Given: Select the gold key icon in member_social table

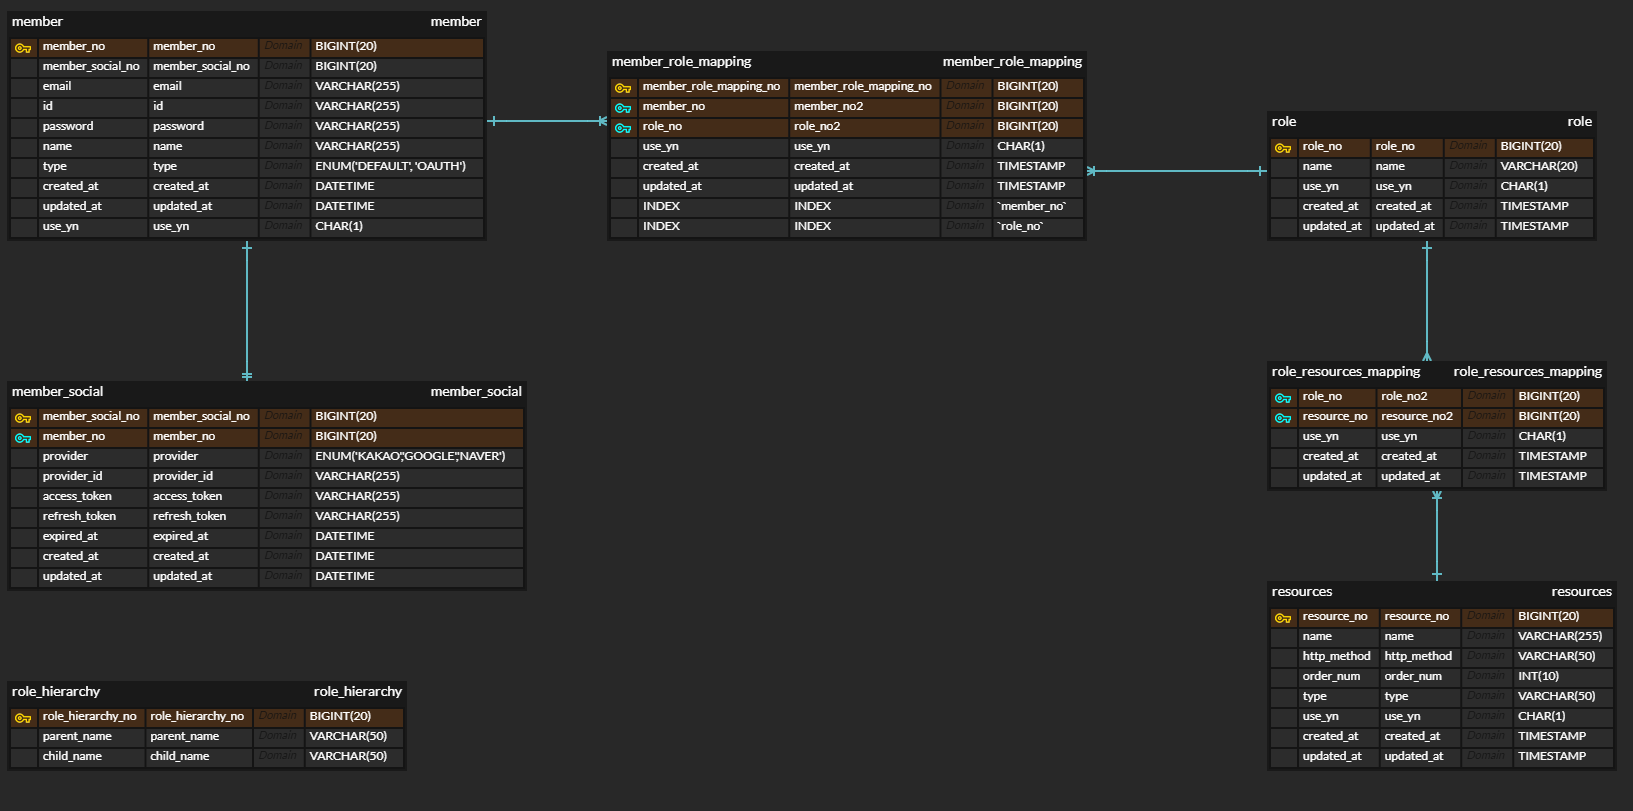Looking at the screenshot, I should point(23,417).
